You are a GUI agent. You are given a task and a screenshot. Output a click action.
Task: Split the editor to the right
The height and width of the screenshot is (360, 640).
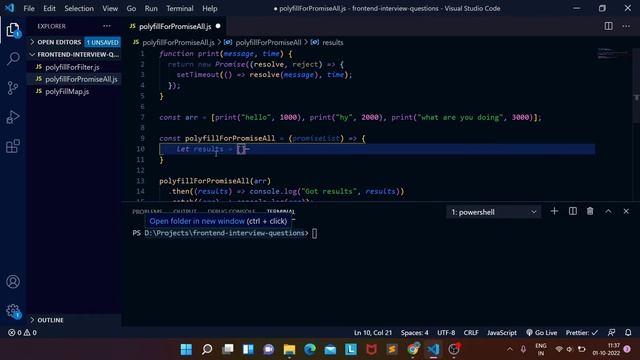(x=608, y=26)
